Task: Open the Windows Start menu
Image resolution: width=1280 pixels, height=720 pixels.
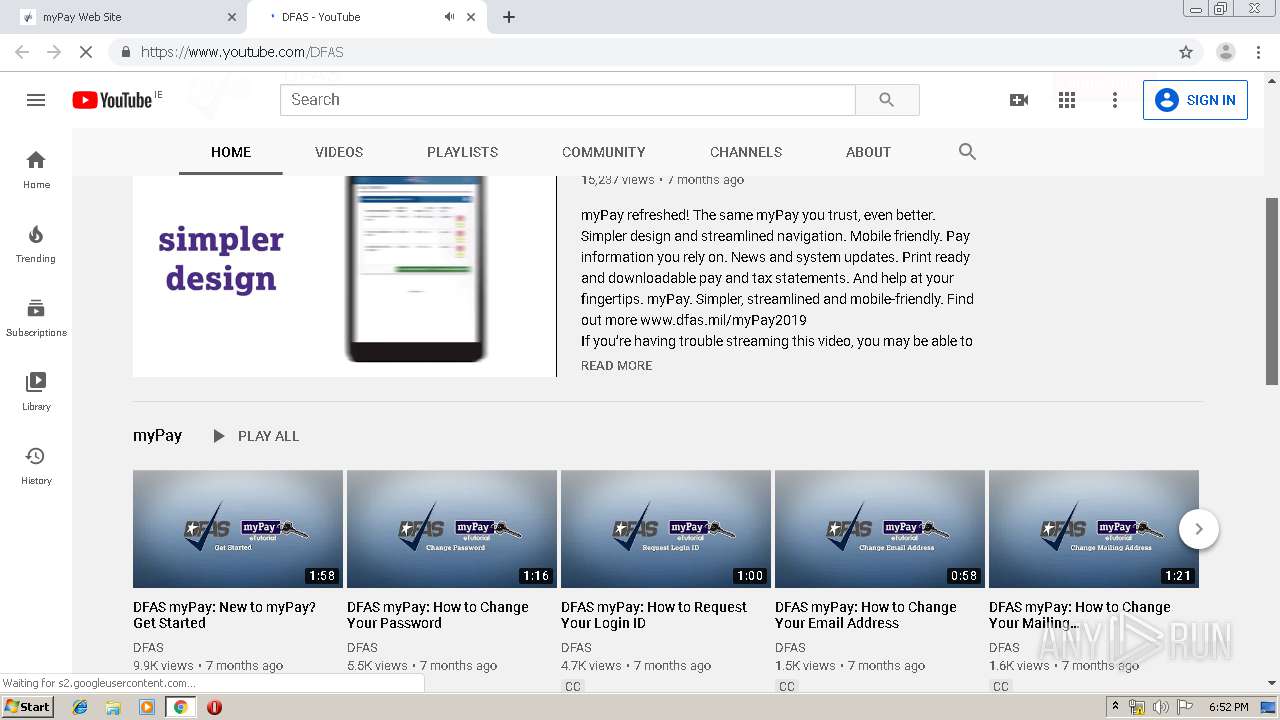Action: (x=27, y=707)
